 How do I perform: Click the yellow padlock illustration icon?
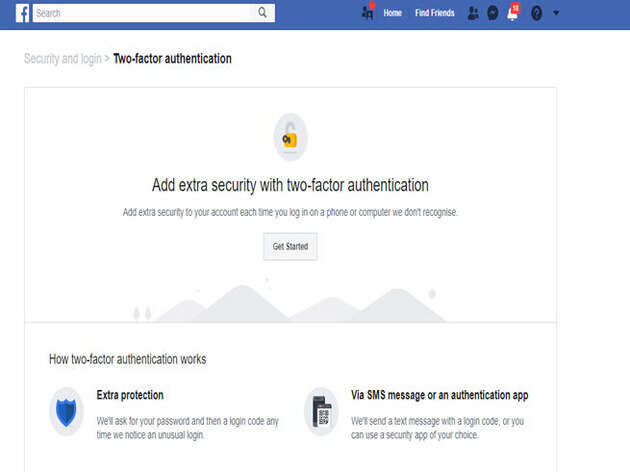(290, 137)
